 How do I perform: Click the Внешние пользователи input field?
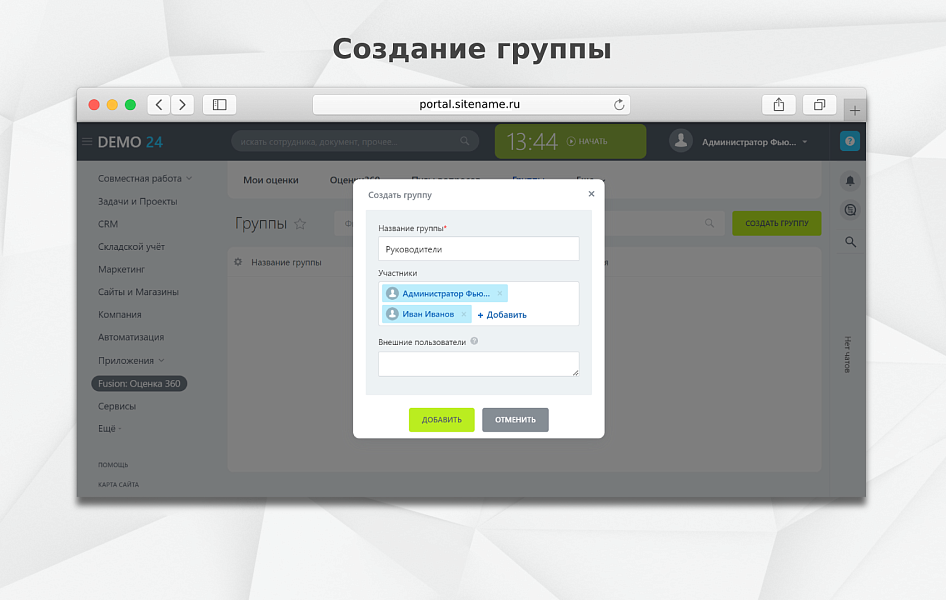(x=478, y=364)
